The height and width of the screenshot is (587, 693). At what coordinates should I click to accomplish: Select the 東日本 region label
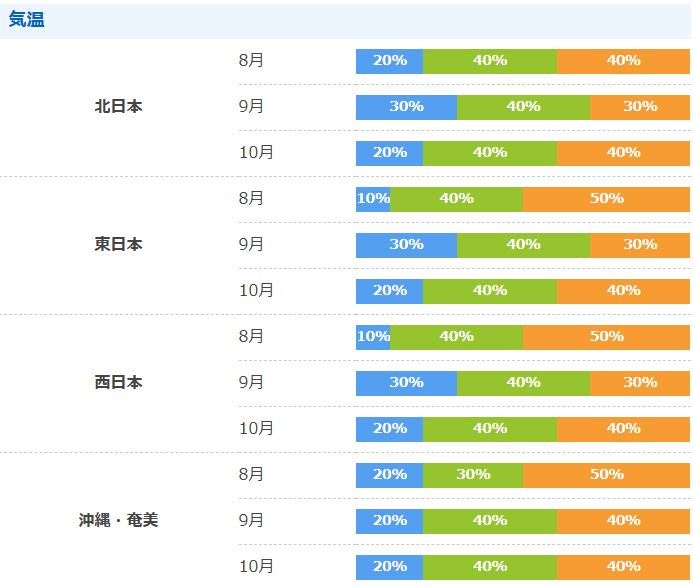point(118,244)
